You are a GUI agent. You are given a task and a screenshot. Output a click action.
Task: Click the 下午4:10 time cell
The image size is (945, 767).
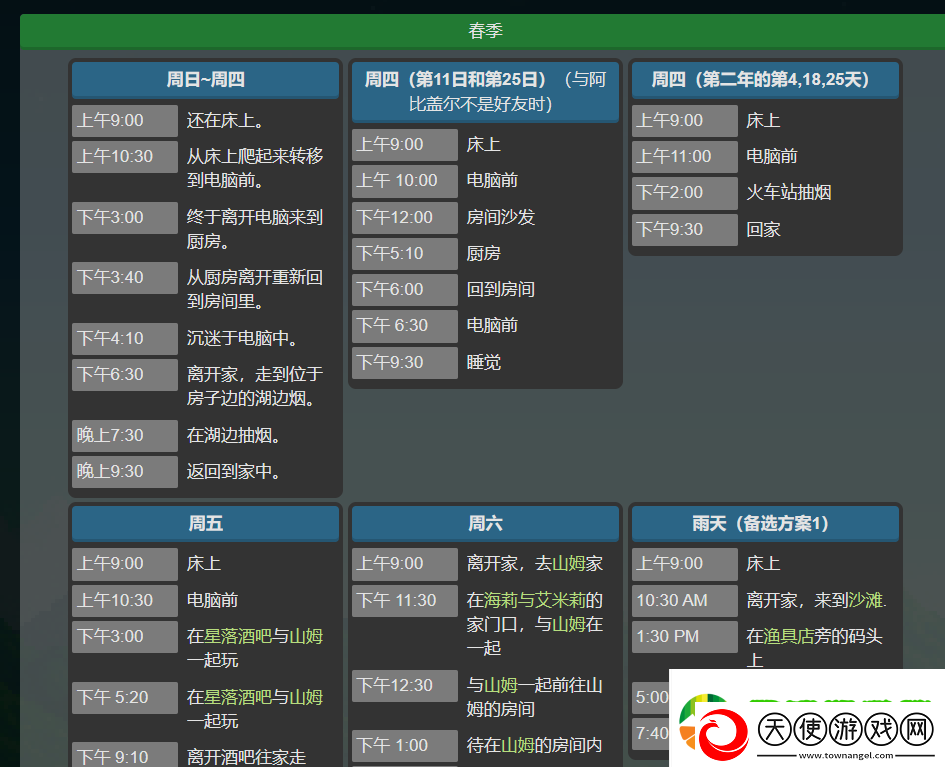[x=125, y=339]
